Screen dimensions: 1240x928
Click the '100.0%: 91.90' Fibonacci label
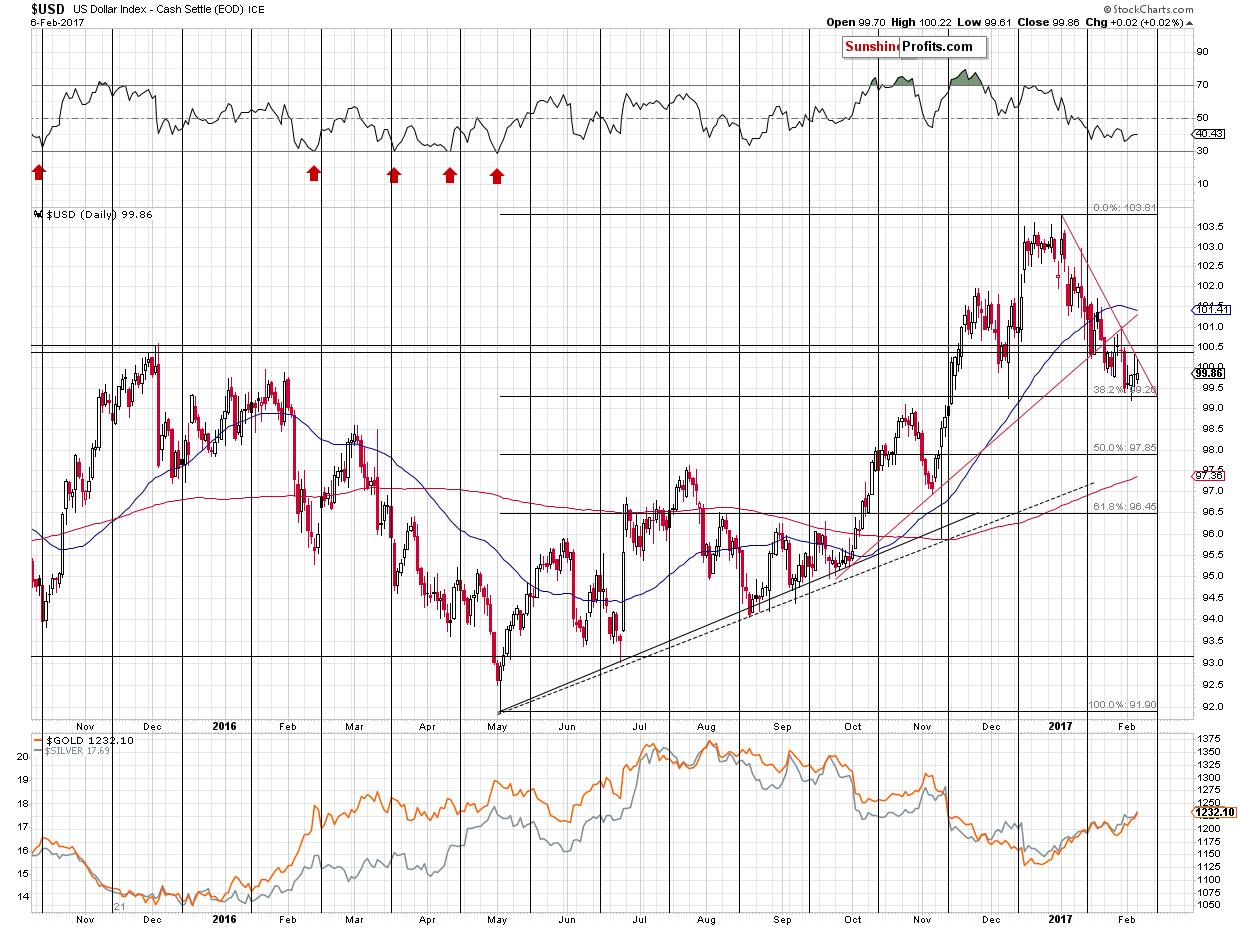1124,705
